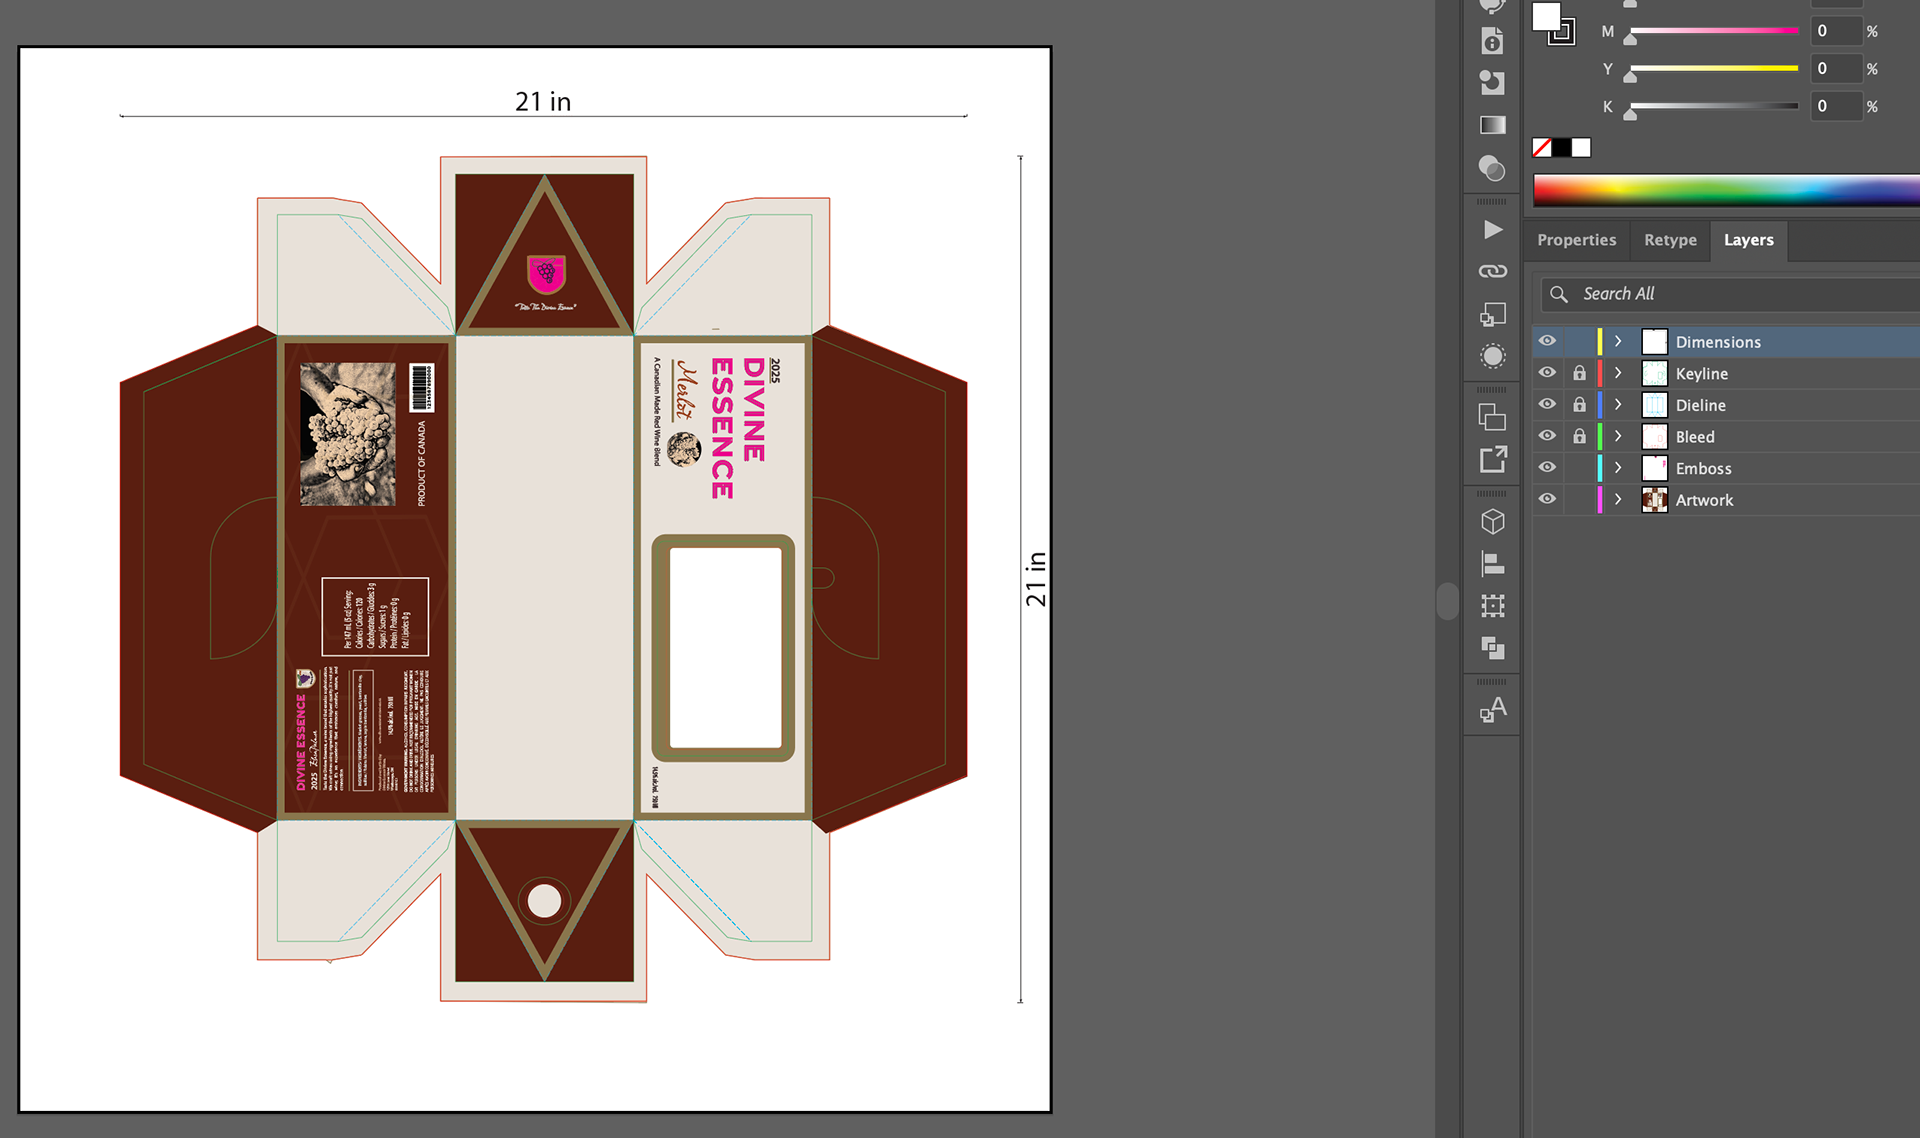Click the Bleed layer thumbnail

coord(1654,437)
